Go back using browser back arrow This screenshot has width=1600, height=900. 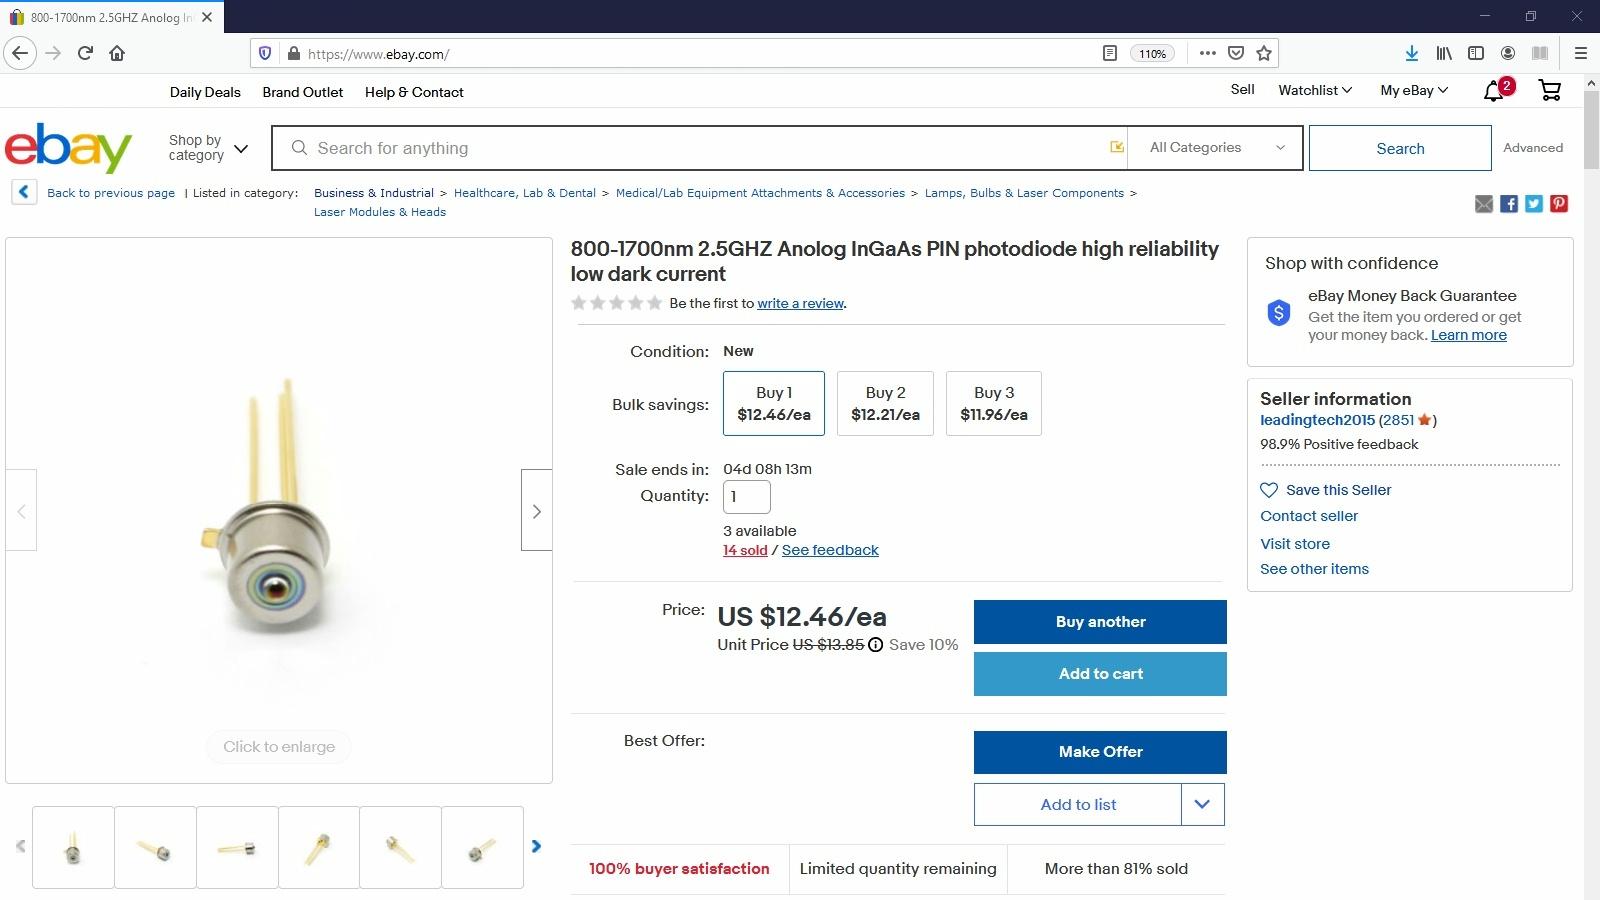tap(20, 53)
